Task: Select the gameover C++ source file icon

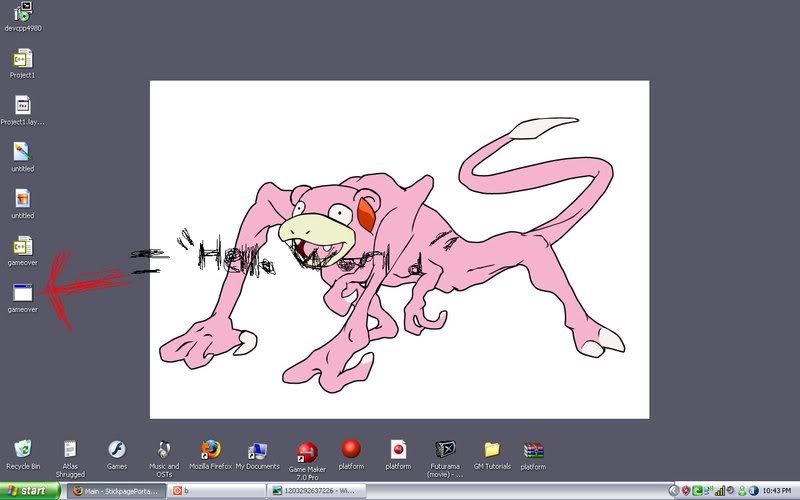Action: tap(22, 245)
